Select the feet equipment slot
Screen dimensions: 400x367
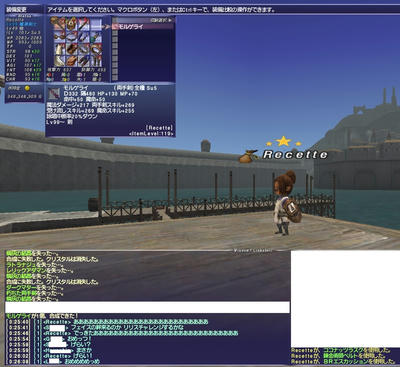96,61
